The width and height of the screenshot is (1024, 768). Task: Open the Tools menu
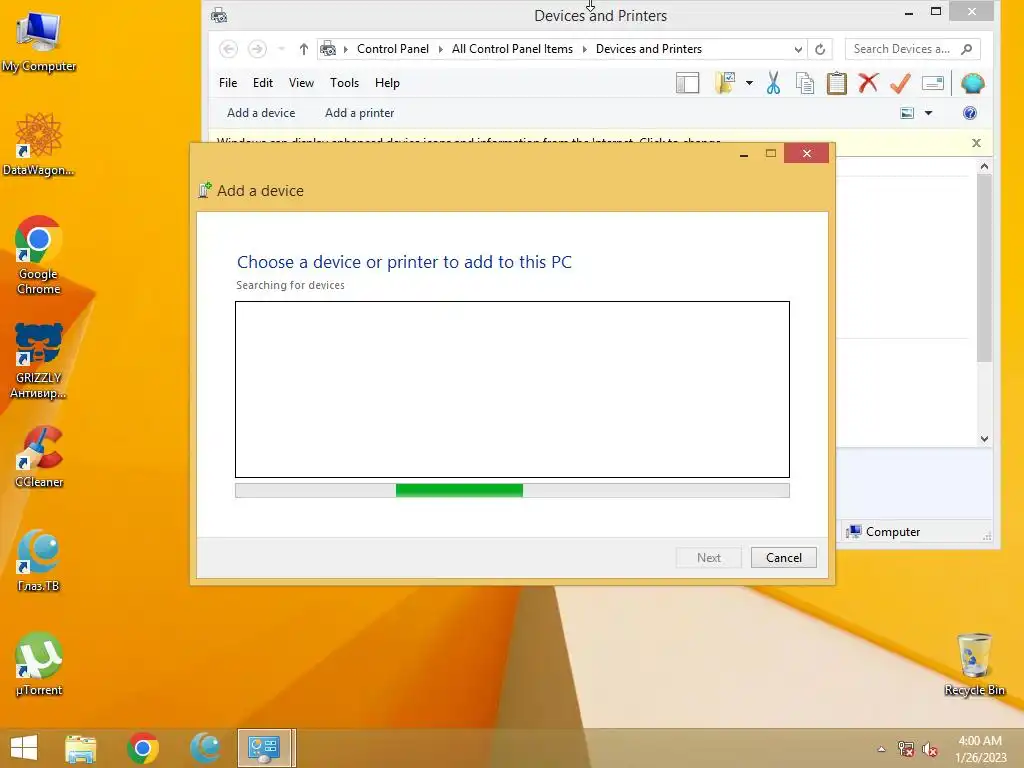coord(344,83)
